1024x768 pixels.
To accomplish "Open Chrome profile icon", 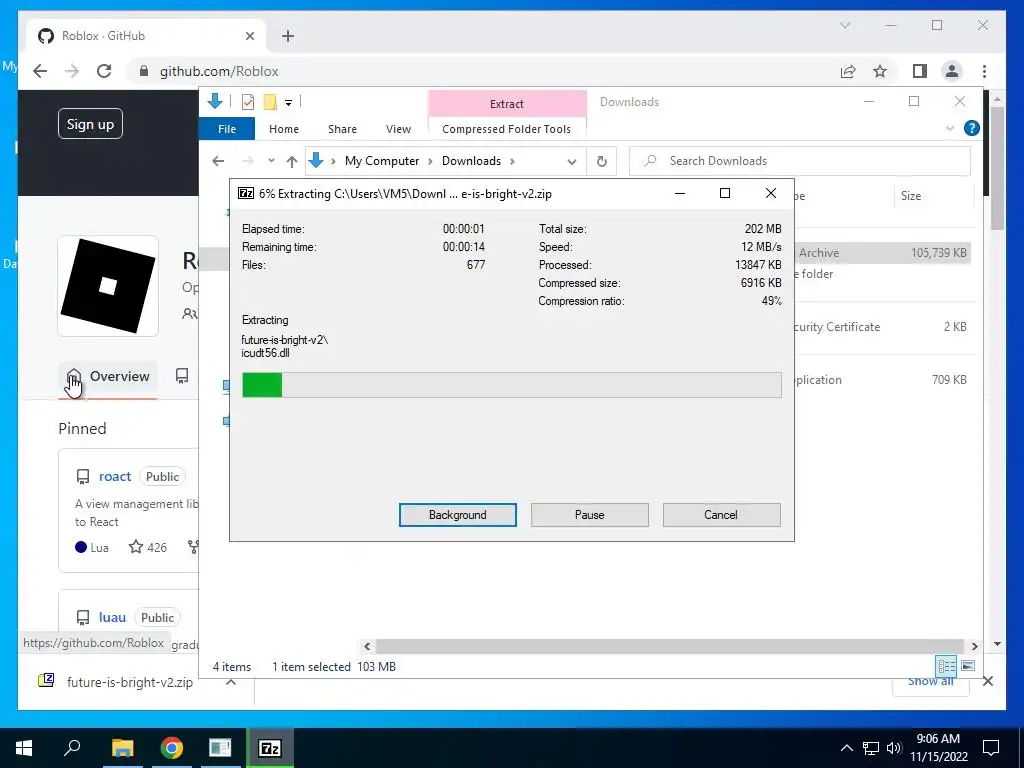I will point(952,71).
